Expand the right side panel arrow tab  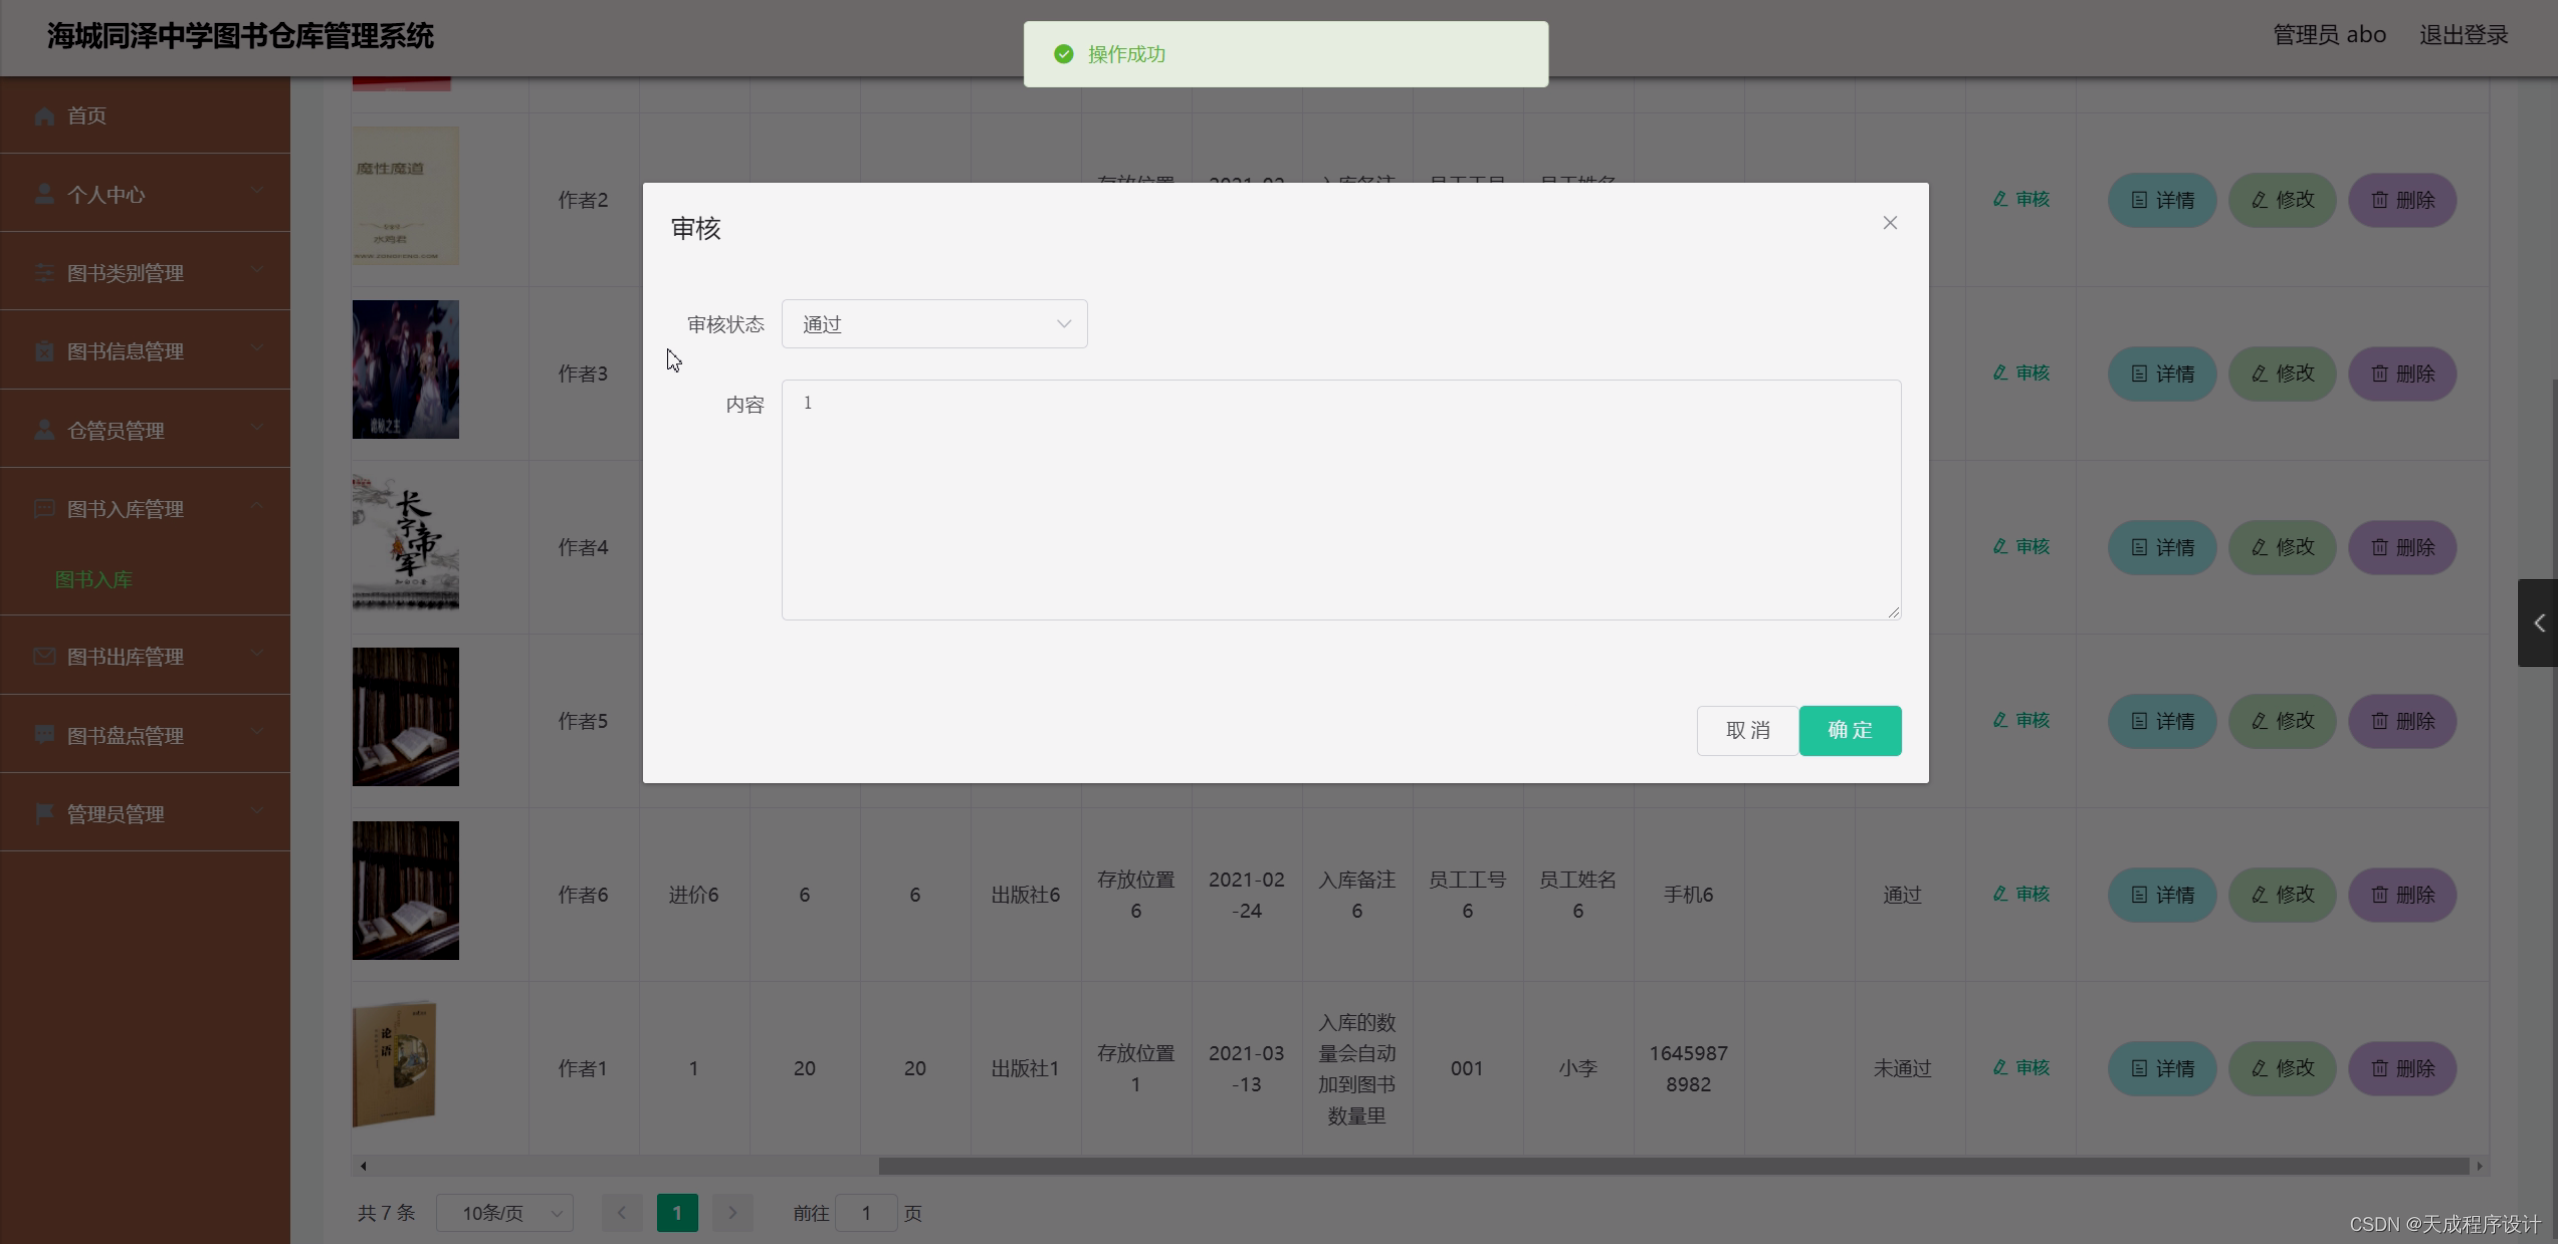tap(2538, 623)
